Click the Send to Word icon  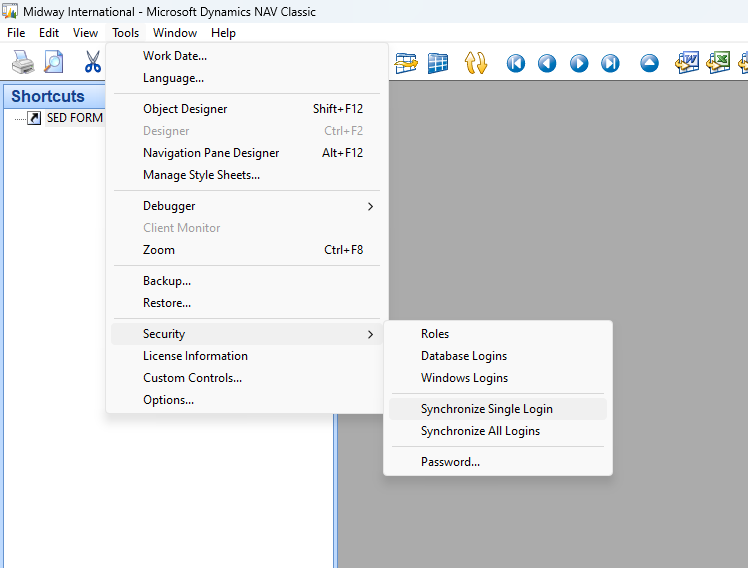pos(687,63)
